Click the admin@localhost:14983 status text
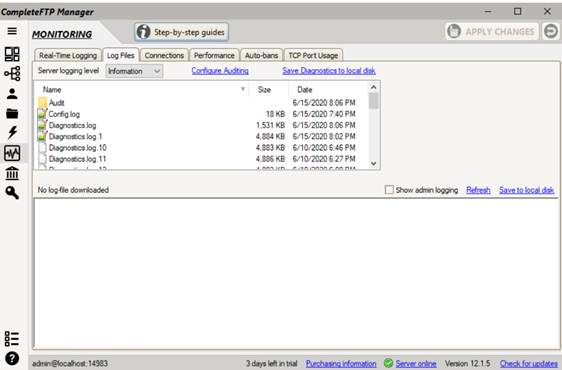 70,364
